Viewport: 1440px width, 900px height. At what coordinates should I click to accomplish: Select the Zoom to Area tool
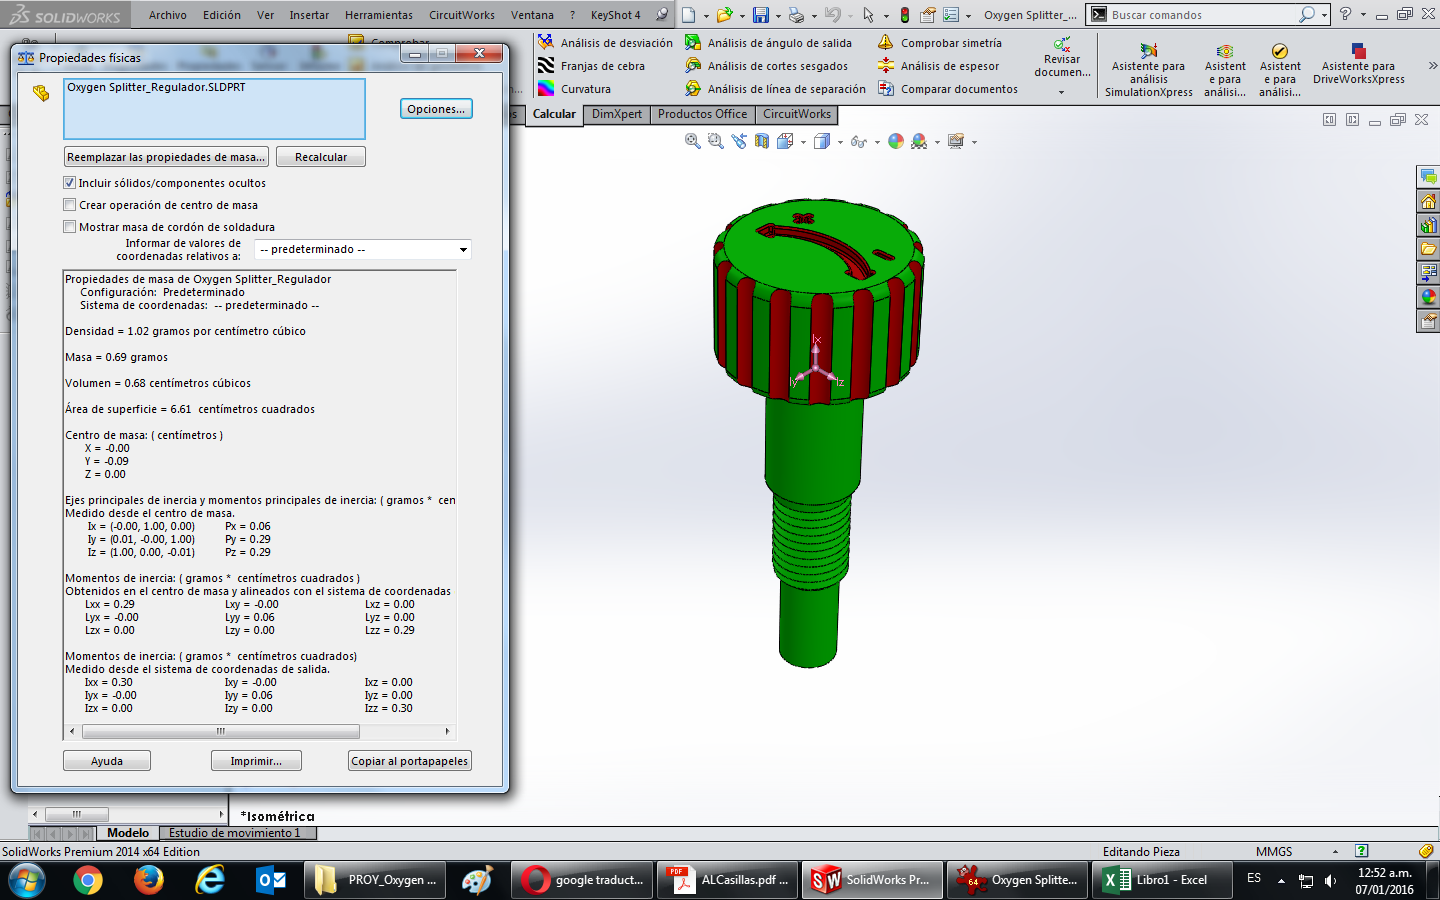click(x=715, y=141)
